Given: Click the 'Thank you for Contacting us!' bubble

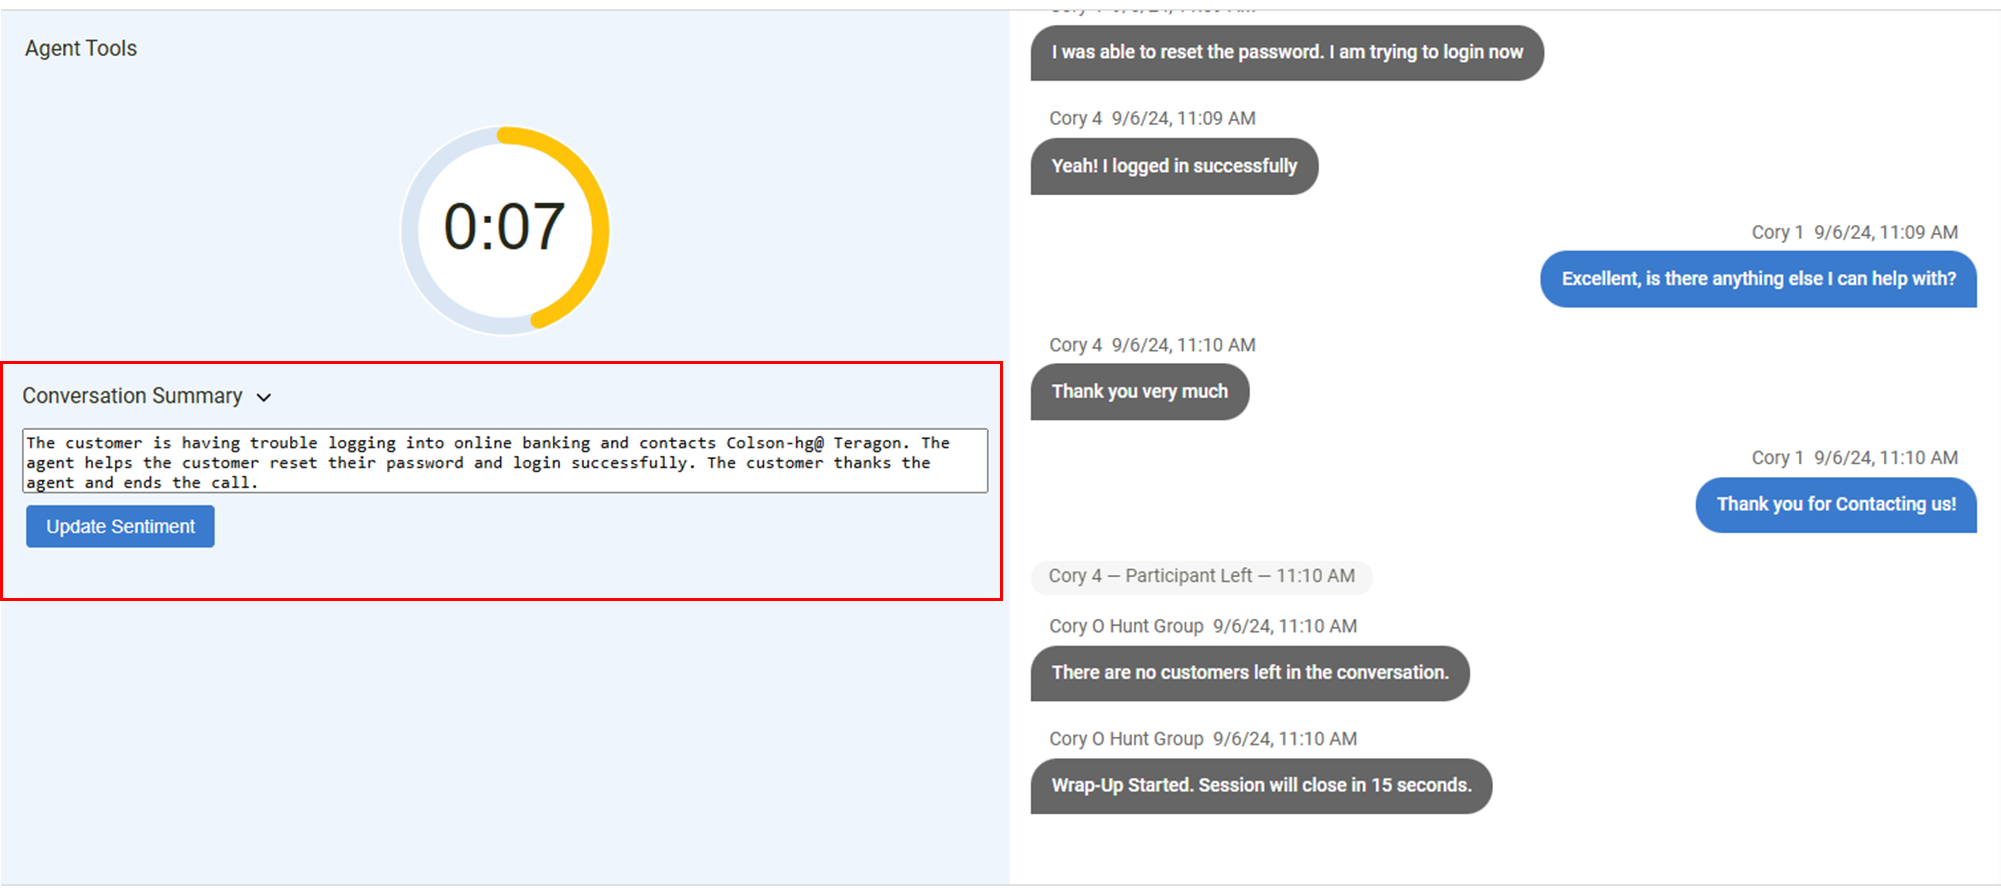Looking at the screenshot, I should (x=1835, y=505).
